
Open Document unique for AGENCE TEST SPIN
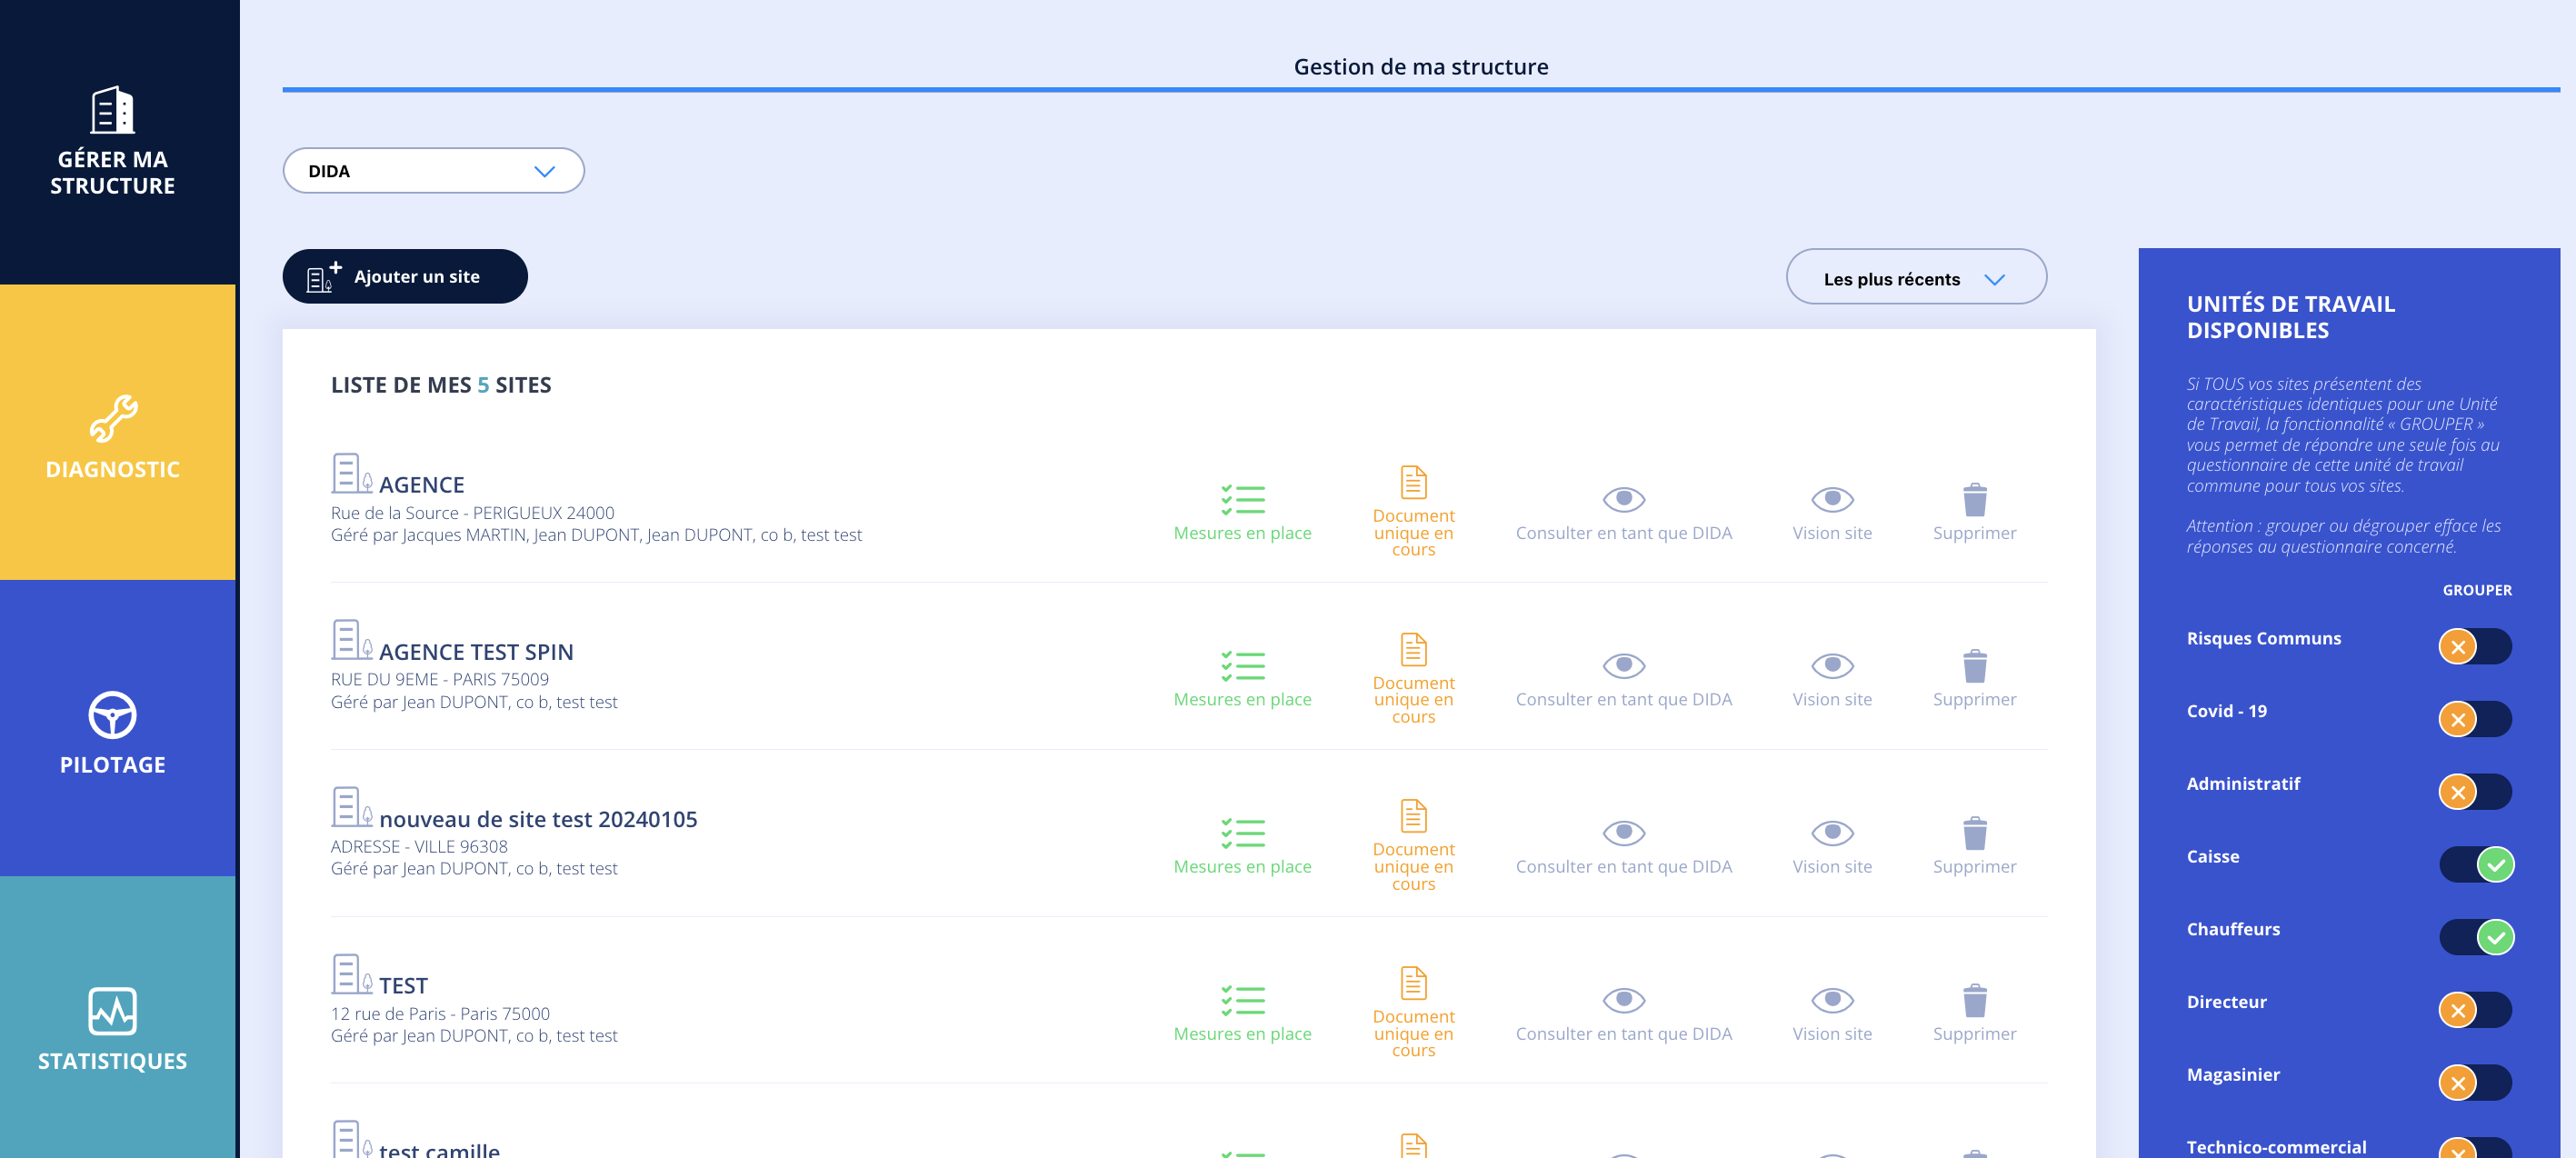click(1413, 678)
